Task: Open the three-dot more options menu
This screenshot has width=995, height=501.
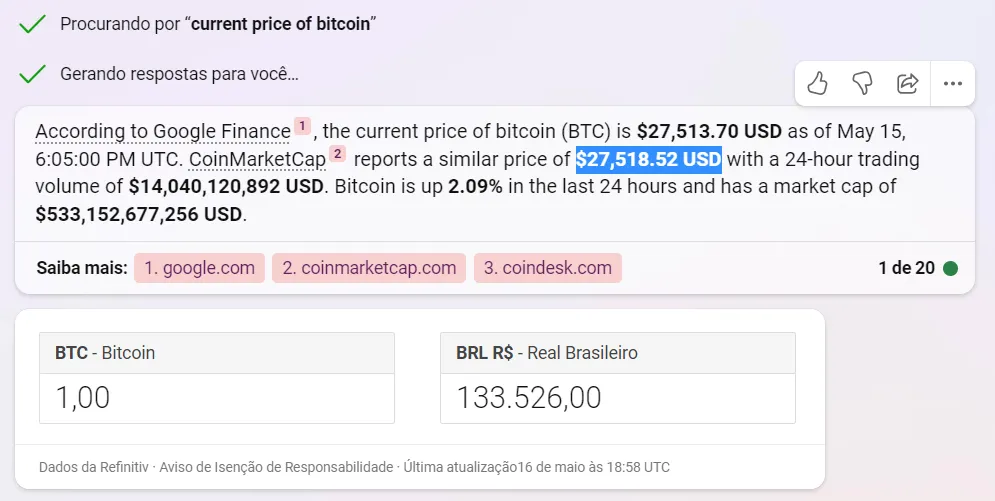Action: tap(952, 83)
